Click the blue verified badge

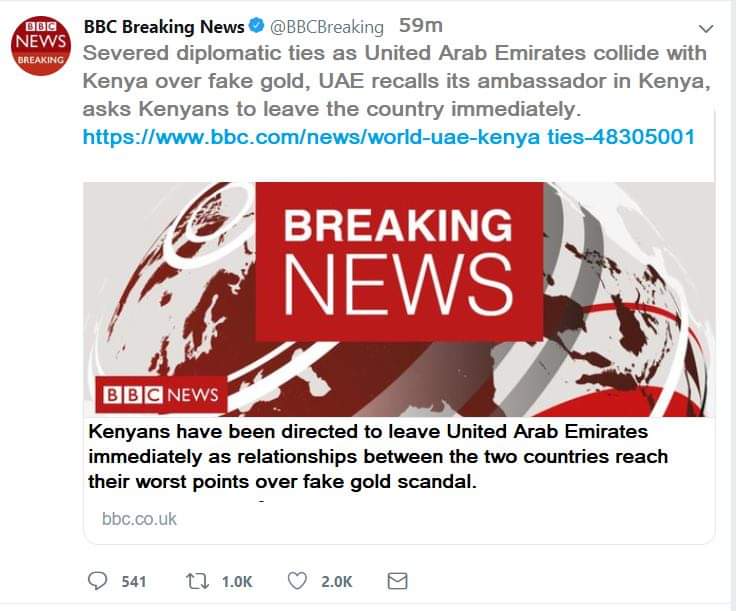coord(255,26)
